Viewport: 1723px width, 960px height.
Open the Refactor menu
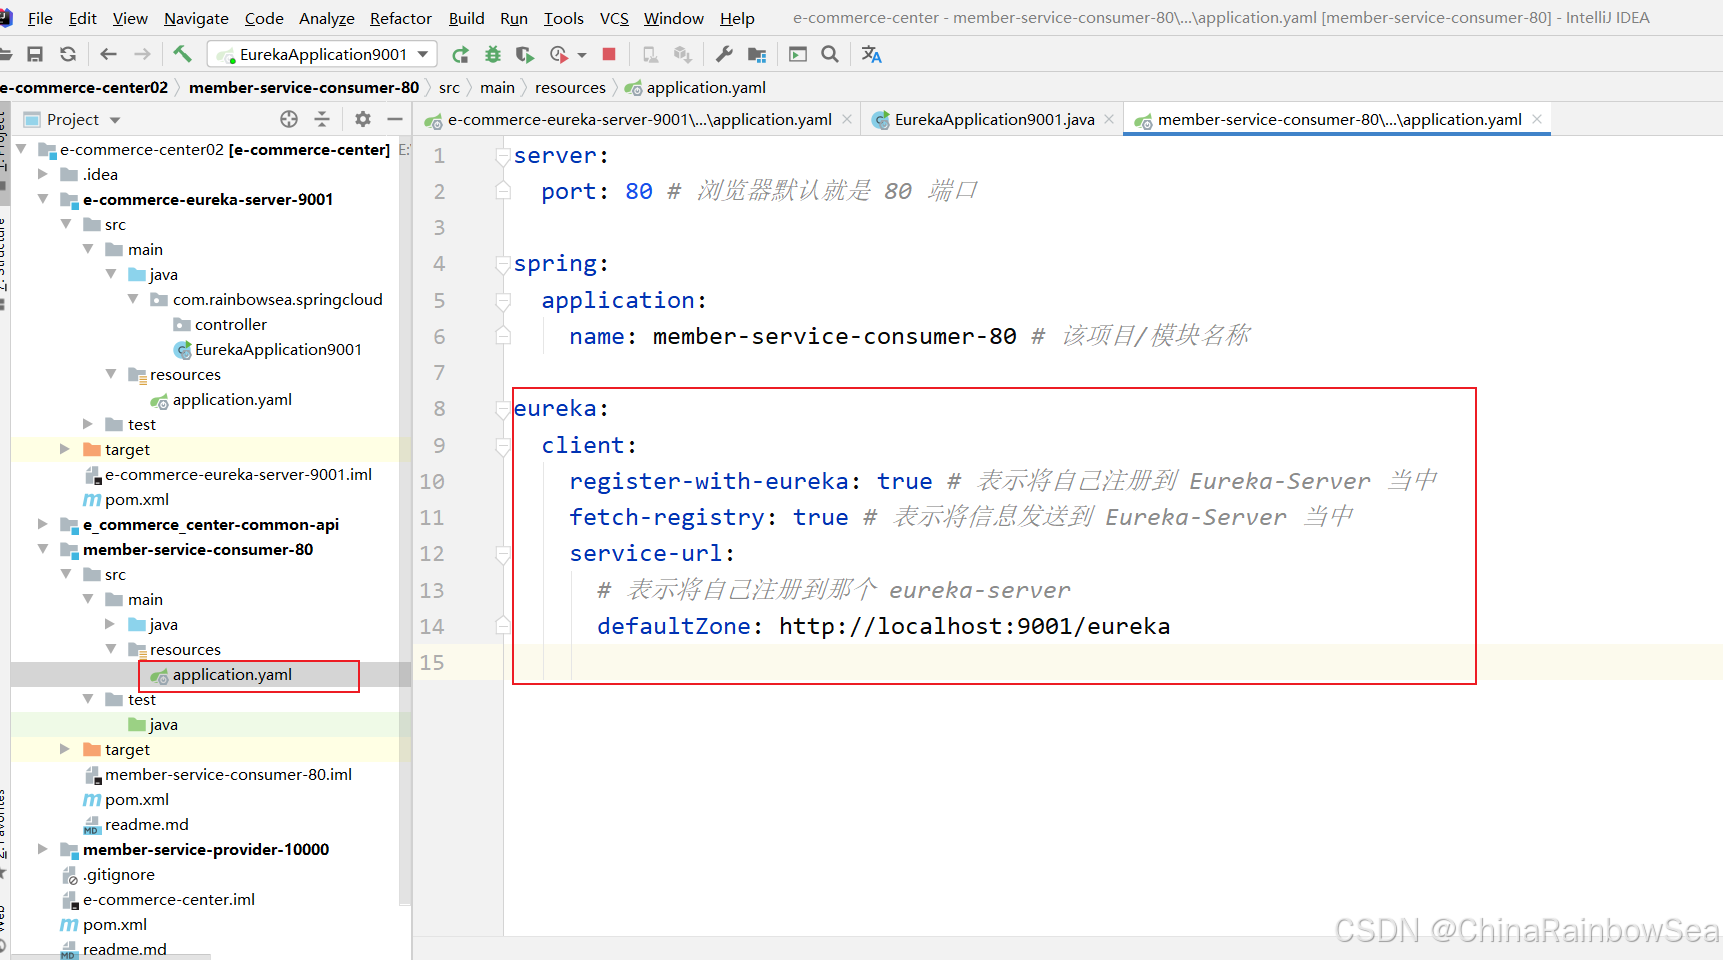400,18
